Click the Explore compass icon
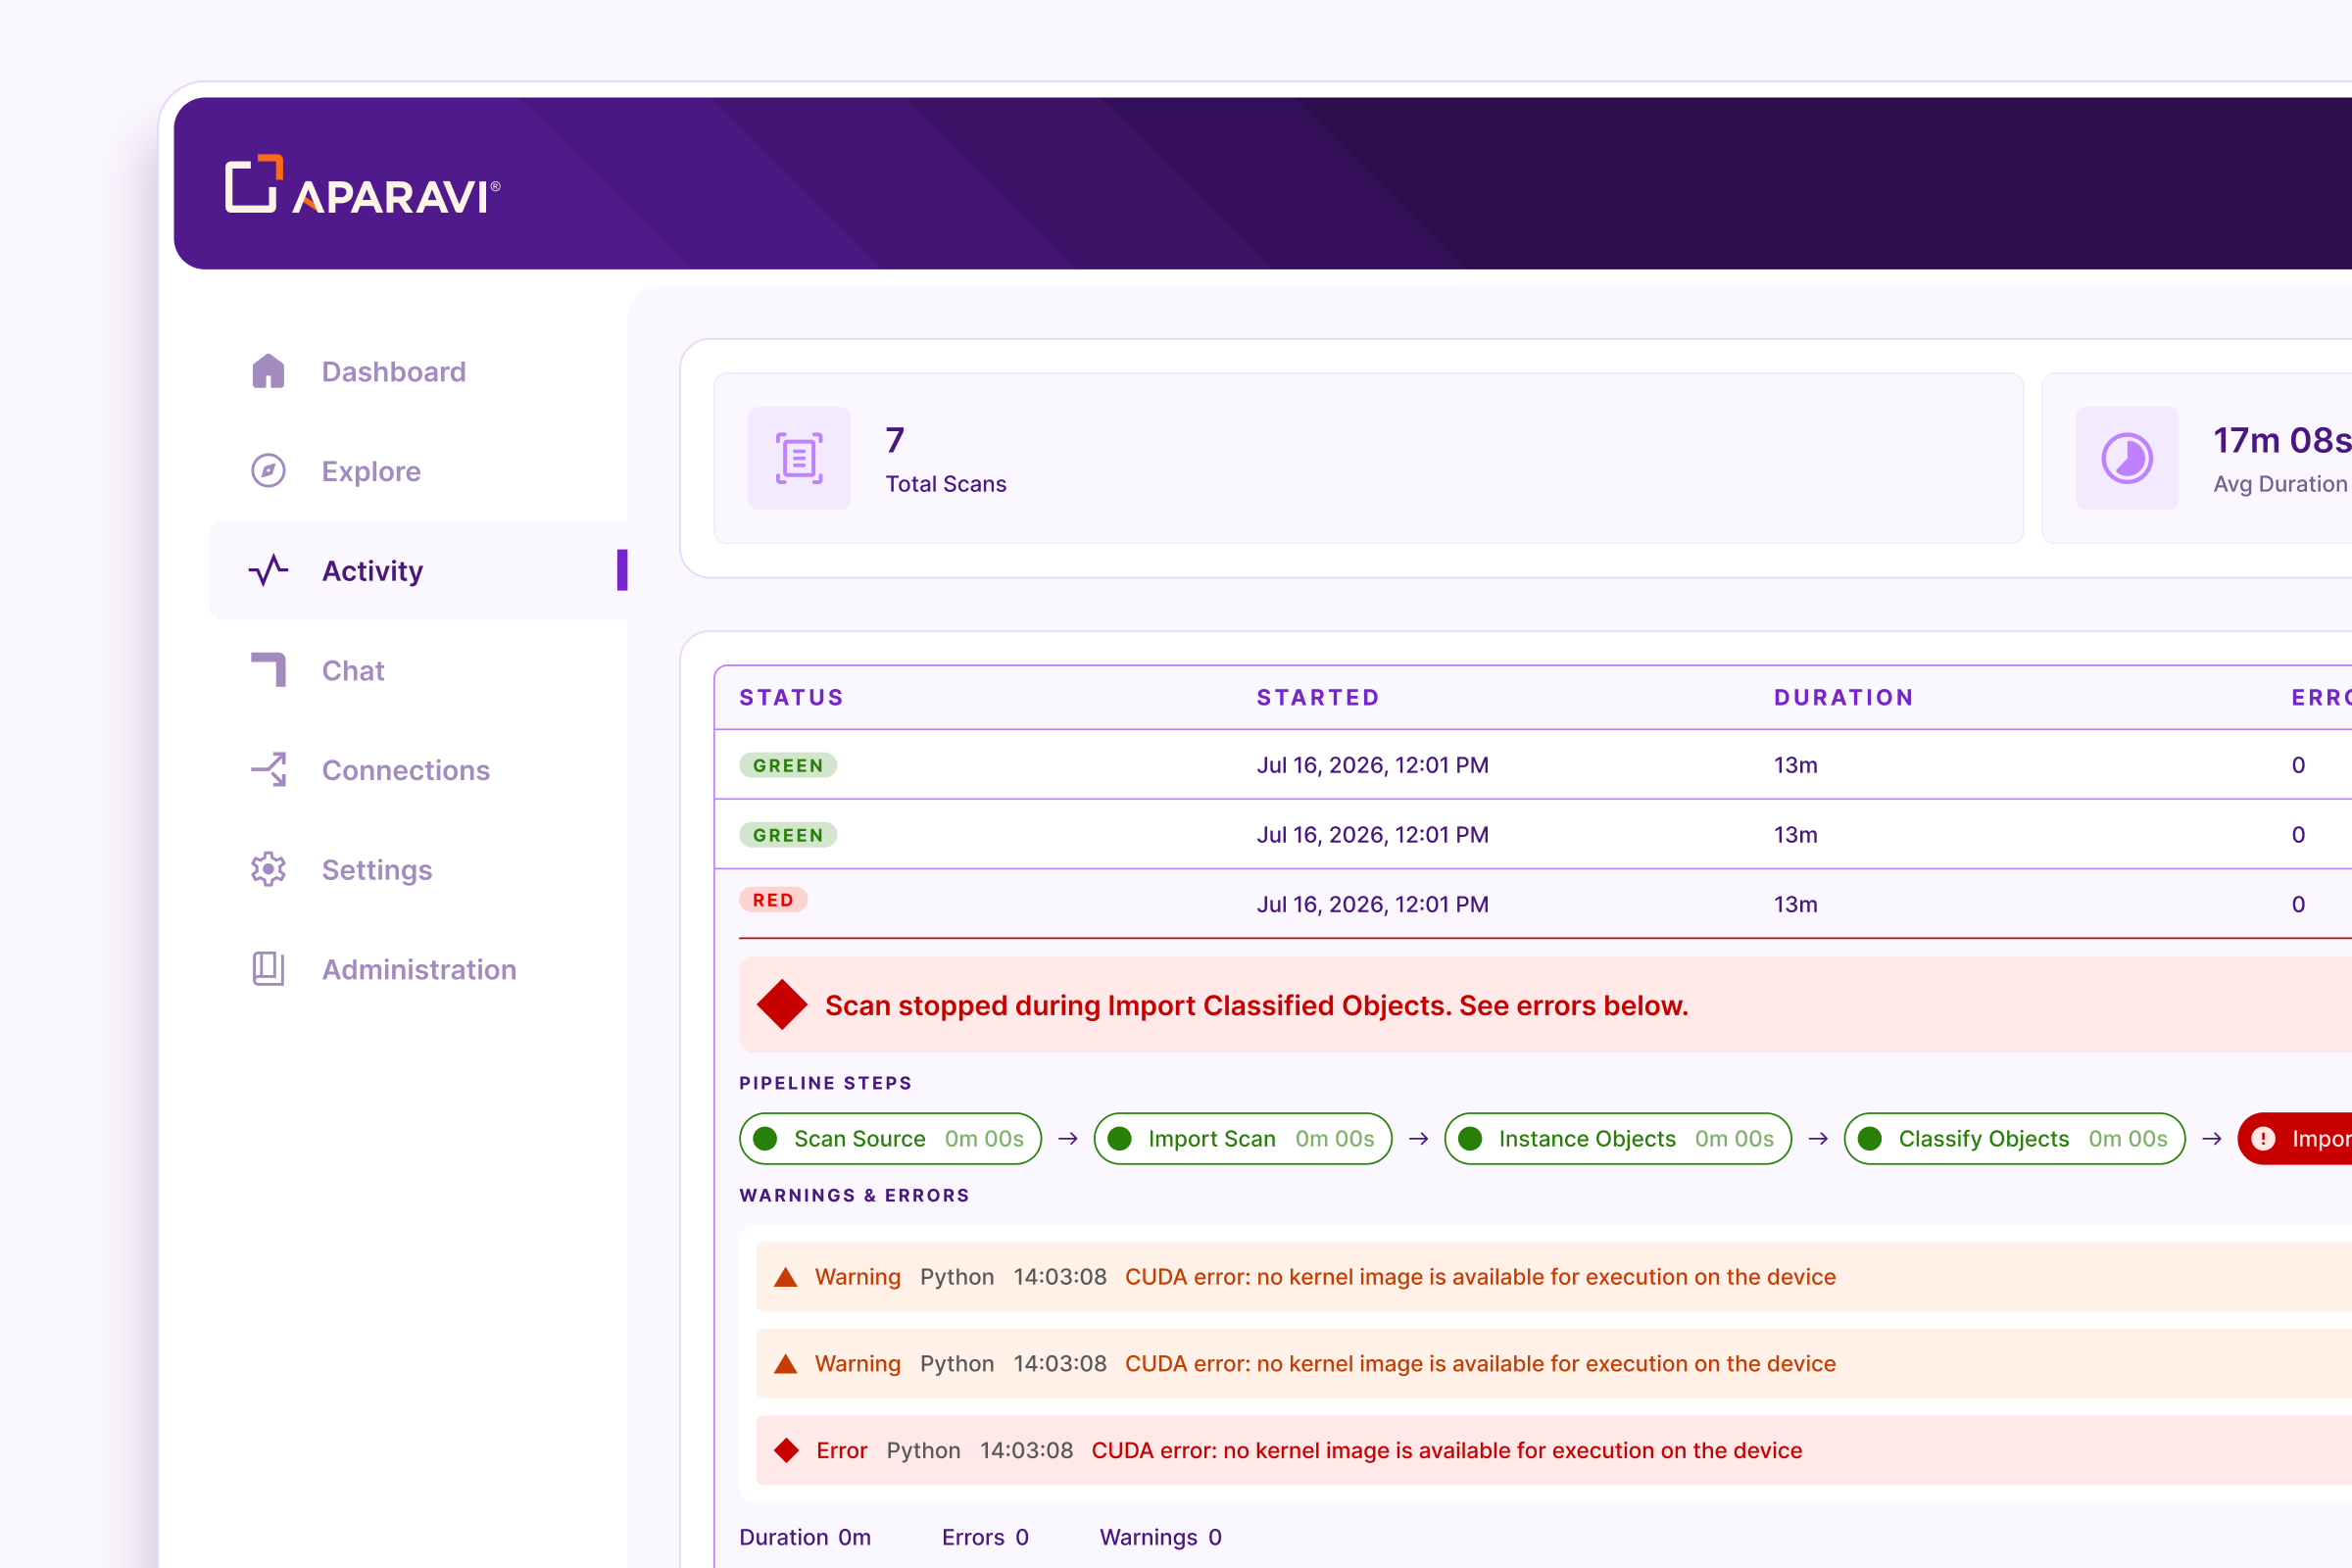The image size is (2352, 1568). click(x=268, y=470)
